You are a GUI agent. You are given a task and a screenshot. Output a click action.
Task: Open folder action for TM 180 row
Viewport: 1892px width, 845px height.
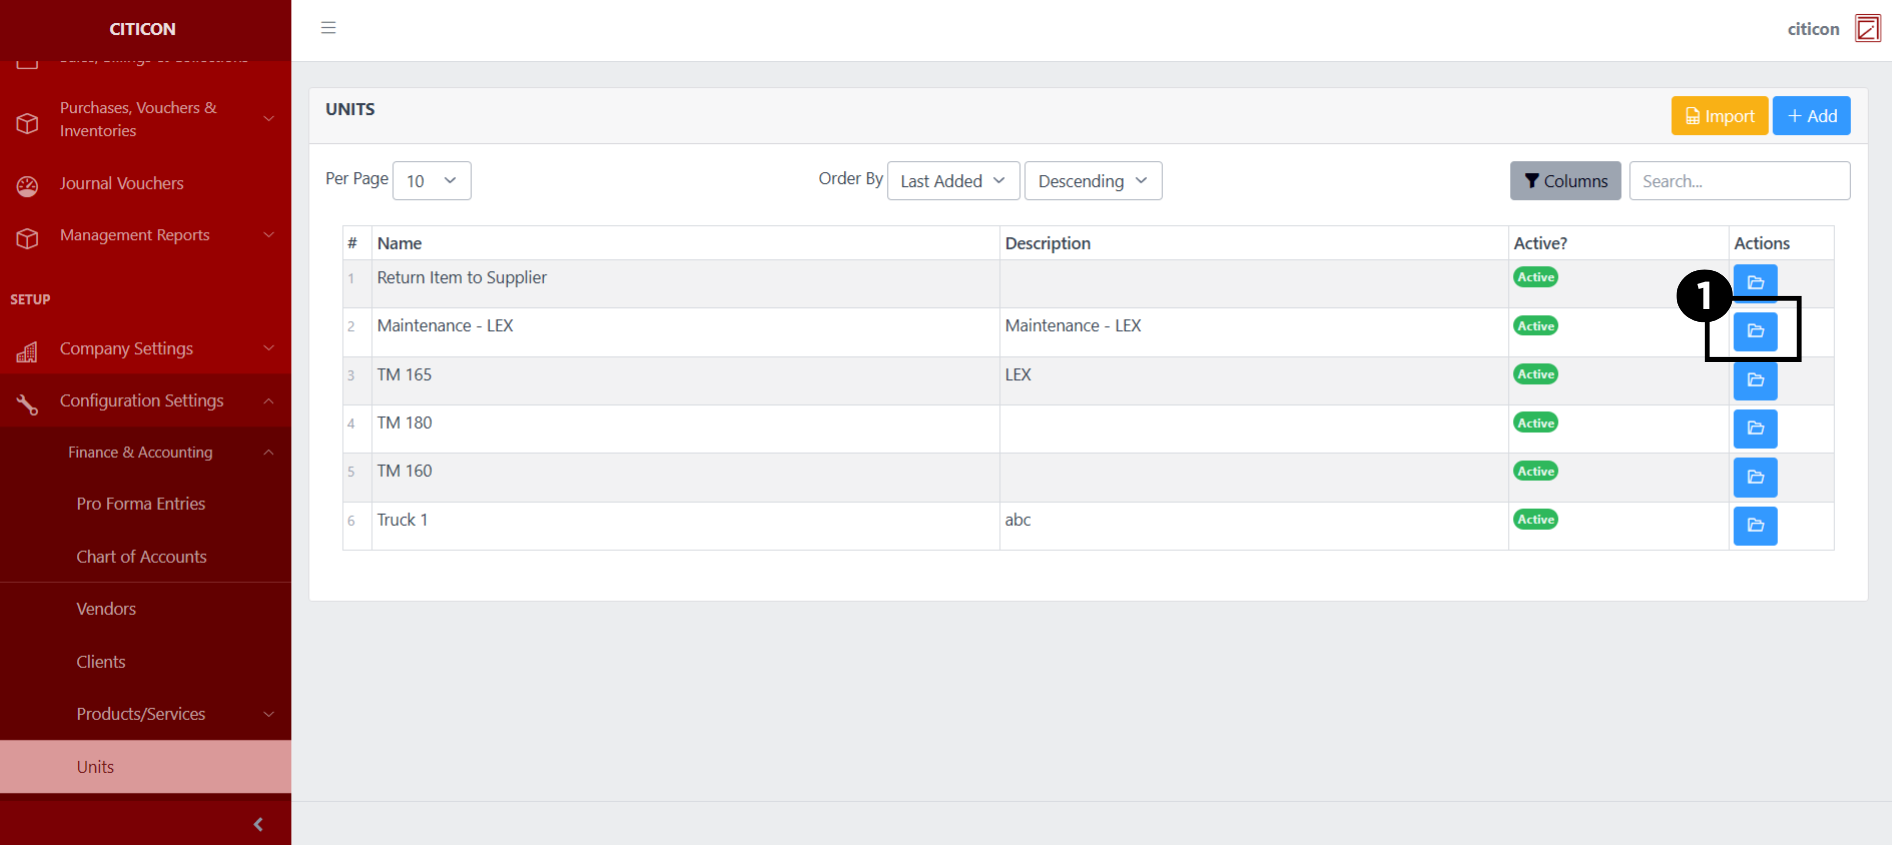1754,428
